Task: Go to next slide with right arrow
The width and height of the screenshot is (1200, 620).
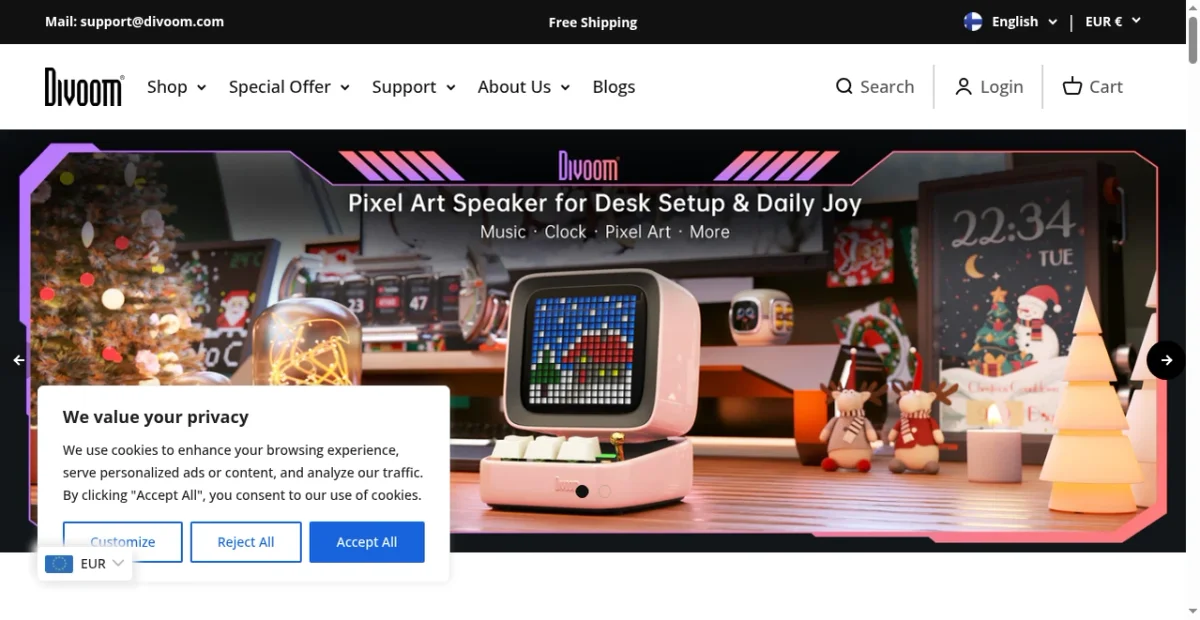Action: 1166,360
